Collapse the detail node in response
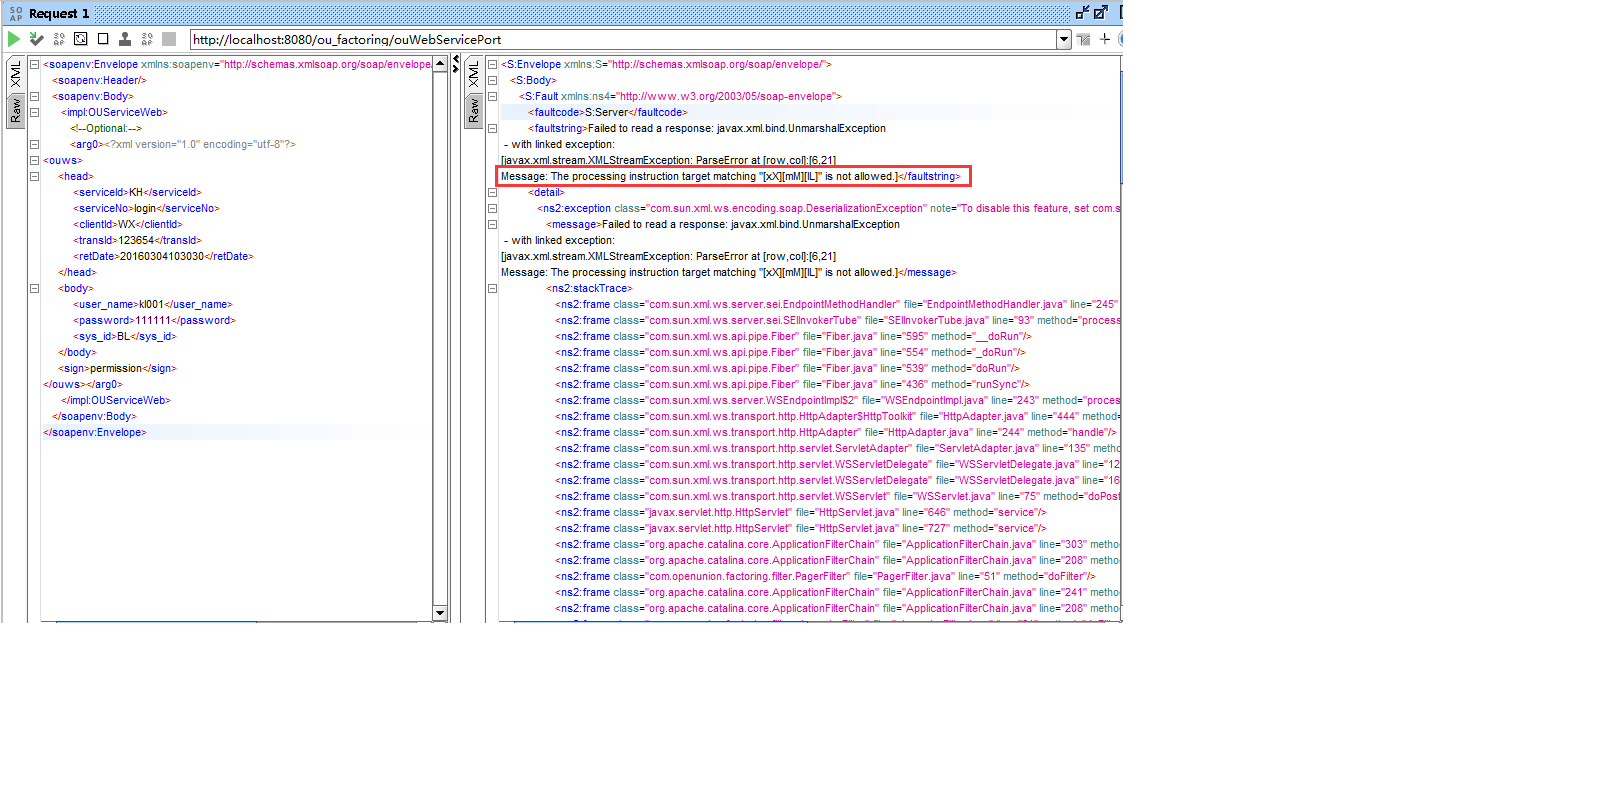 pos(492,192)
